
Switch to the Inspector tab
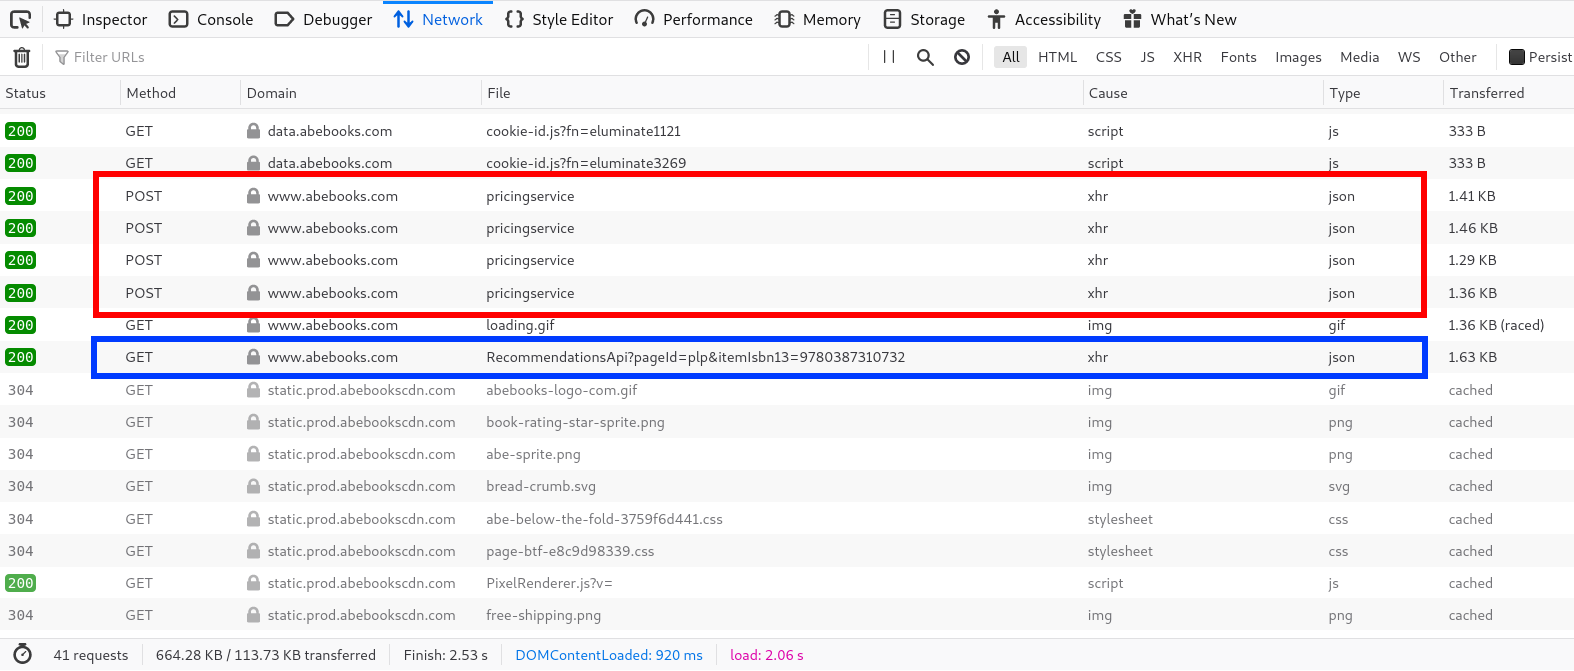[101, 19]
